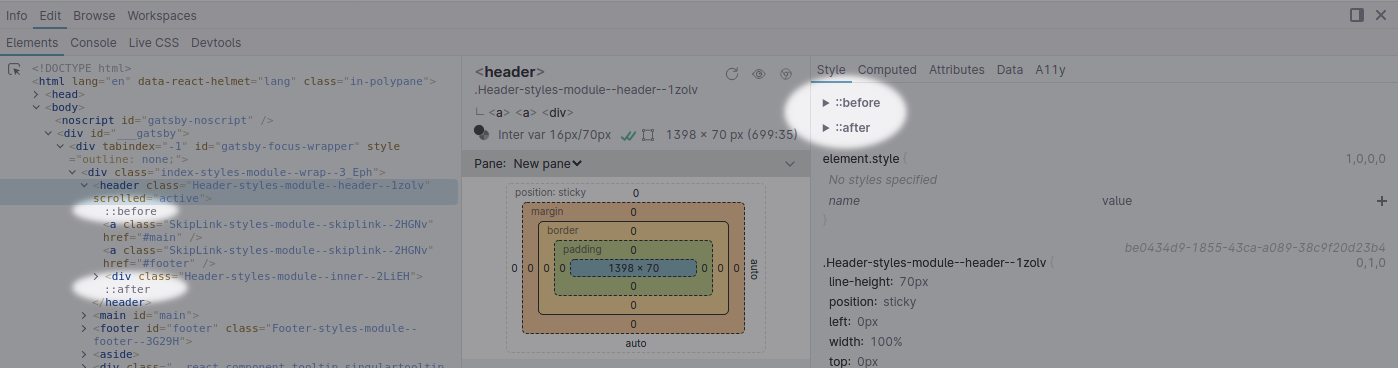Add new style property with plus icon
This screenshot has width=1398, height=368.
click(x=1382, y=201)
